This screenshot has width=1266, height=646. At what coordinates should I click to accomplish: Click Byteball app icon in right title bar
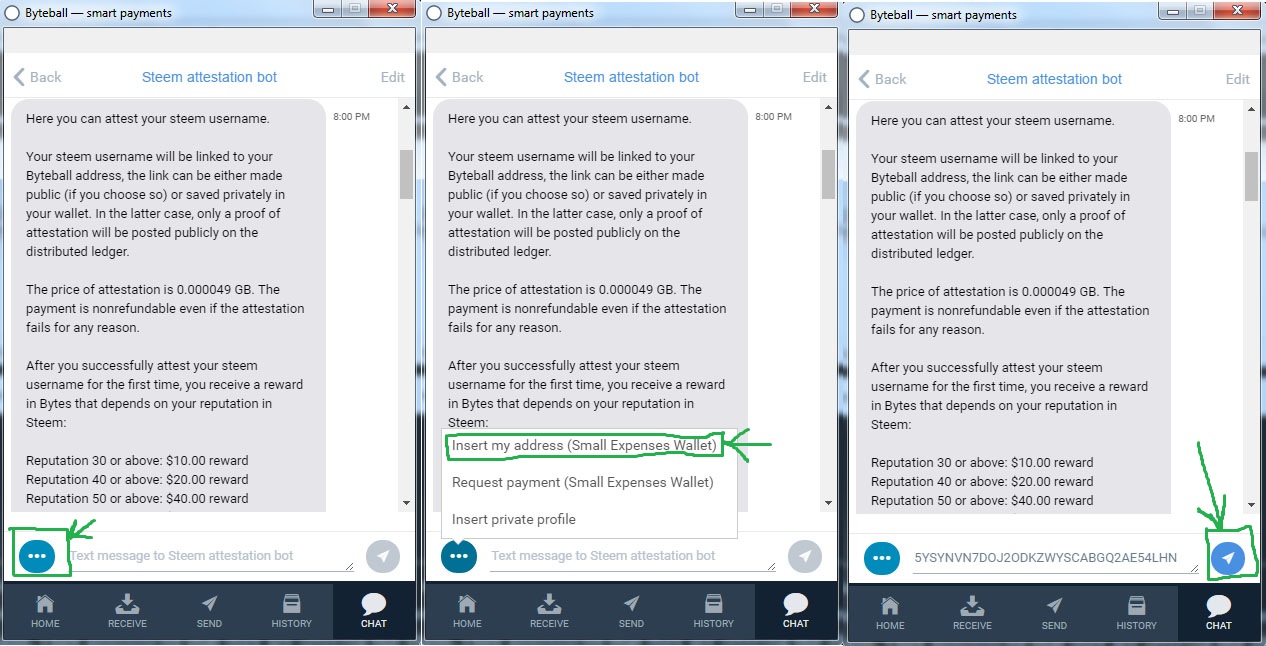click(858, 15)
